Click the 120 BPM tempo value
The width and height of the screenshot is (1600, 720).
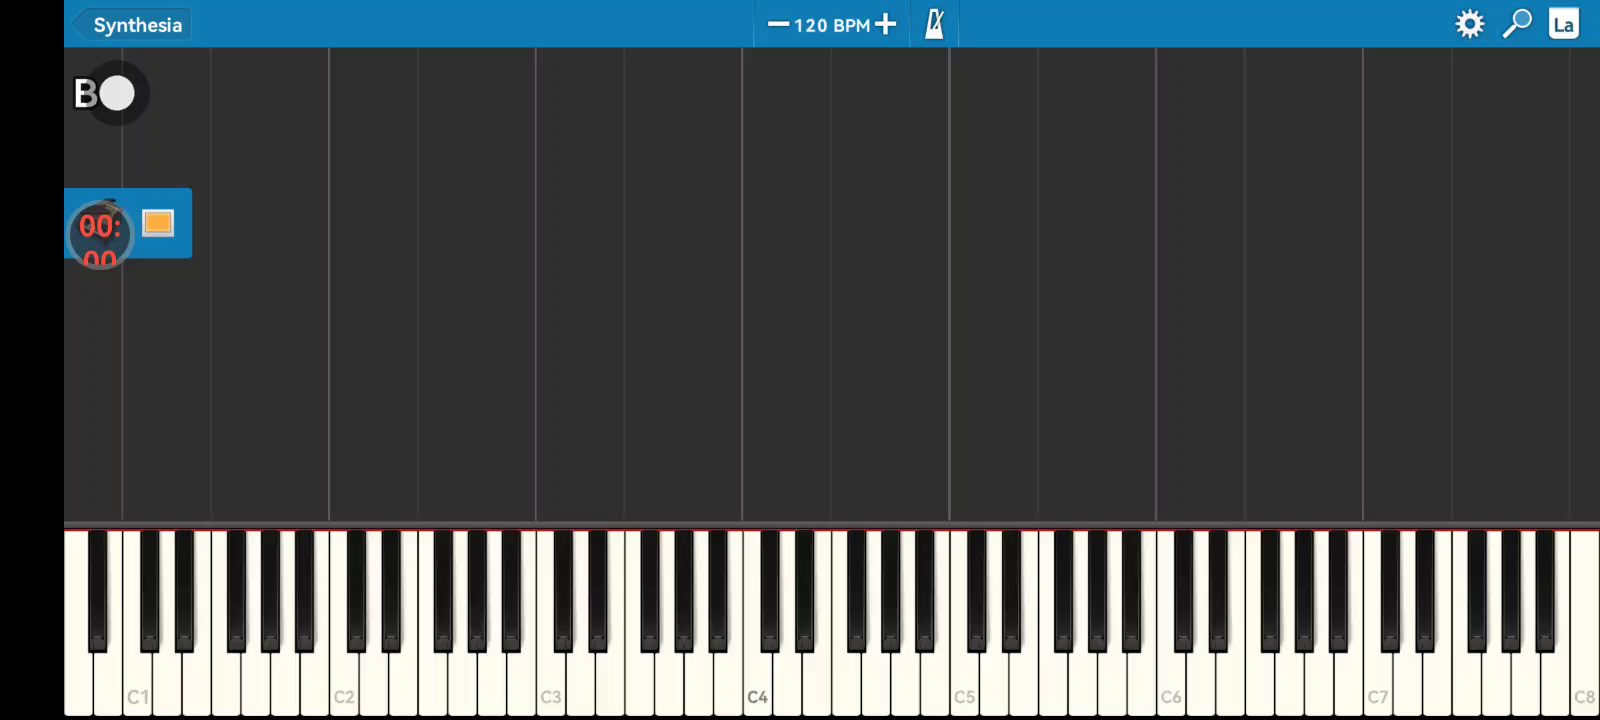pos(832,25)
